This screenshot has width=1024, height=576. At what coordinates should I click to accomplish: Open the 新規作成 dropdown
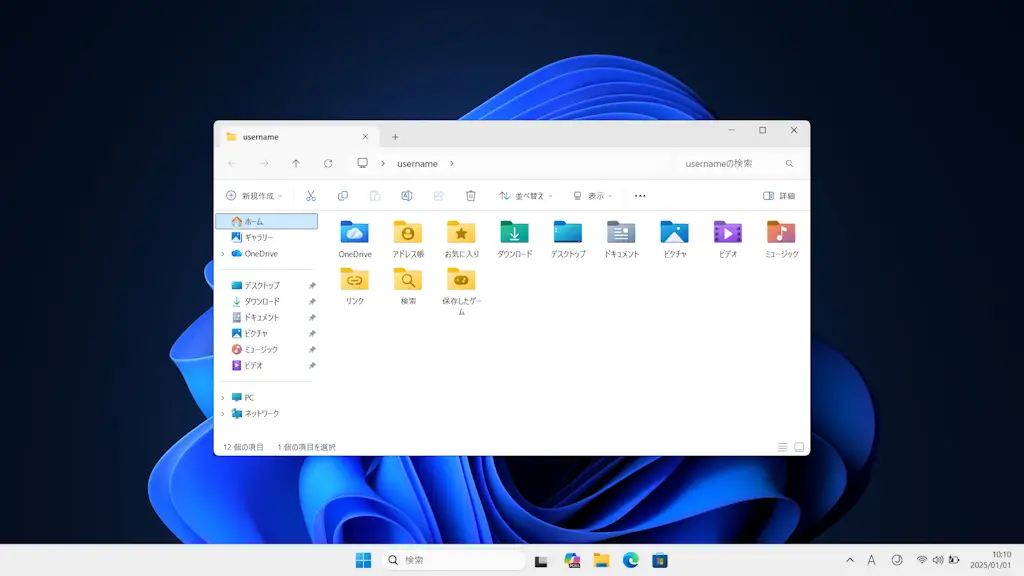tap(254, 196)
